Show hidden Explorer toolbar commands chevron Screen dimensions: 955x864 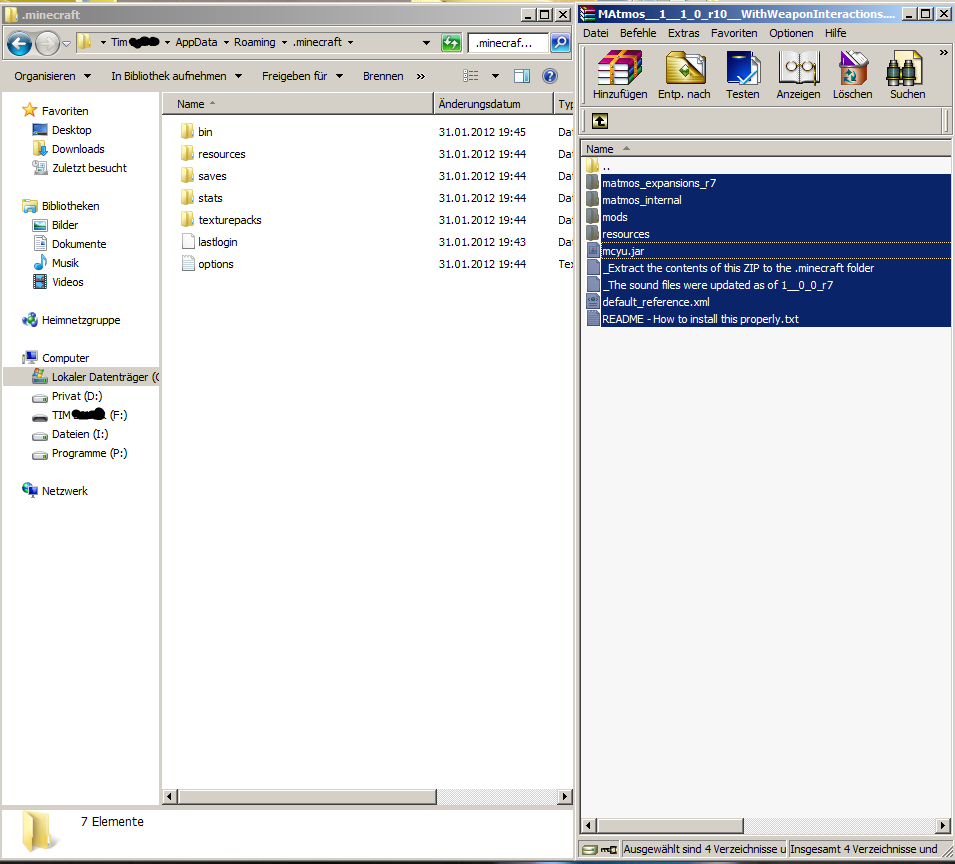click(x=421, y=76)
